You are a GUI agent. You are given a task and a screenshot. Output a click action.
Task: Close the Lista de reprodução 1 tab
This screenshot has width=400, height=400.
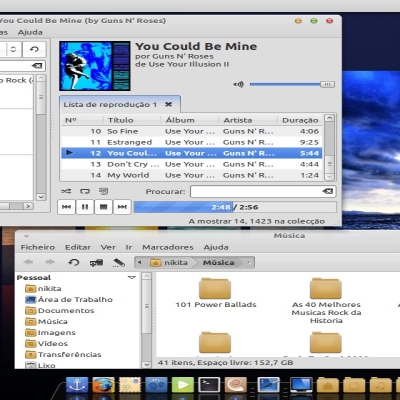pos(169,104)
